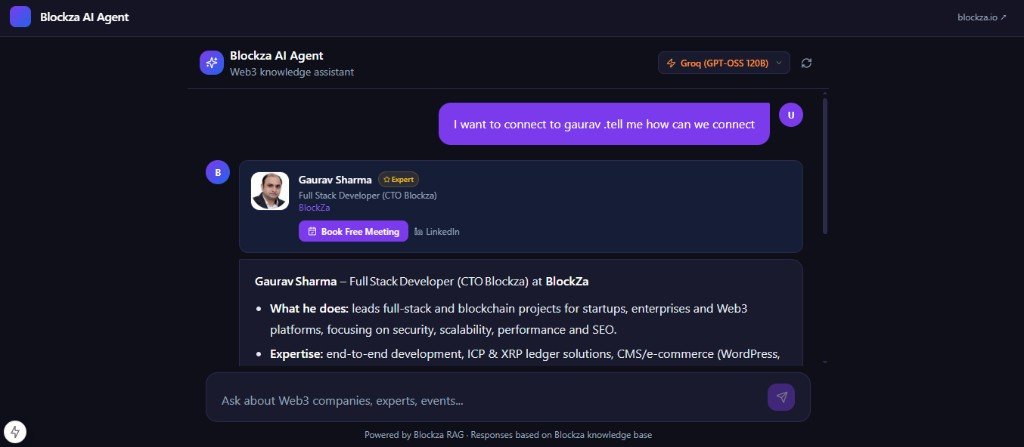The image size is (1024, 447).
Task: Click the "Blockza AI Agent" title in top header
Action: 84,17
